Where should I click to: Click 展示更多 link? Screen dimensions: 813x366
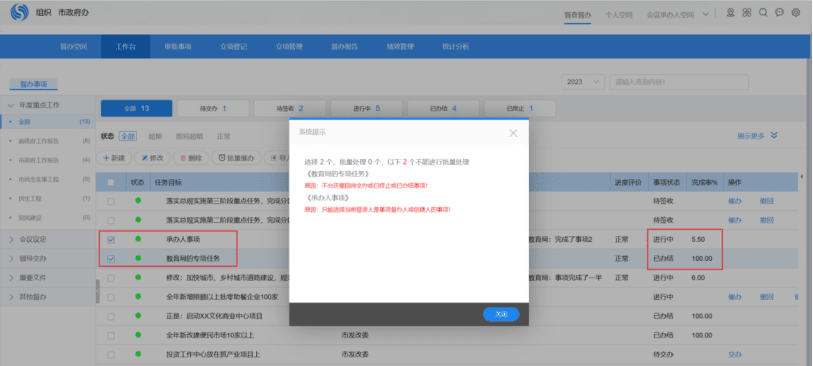(x=751, y=136)
